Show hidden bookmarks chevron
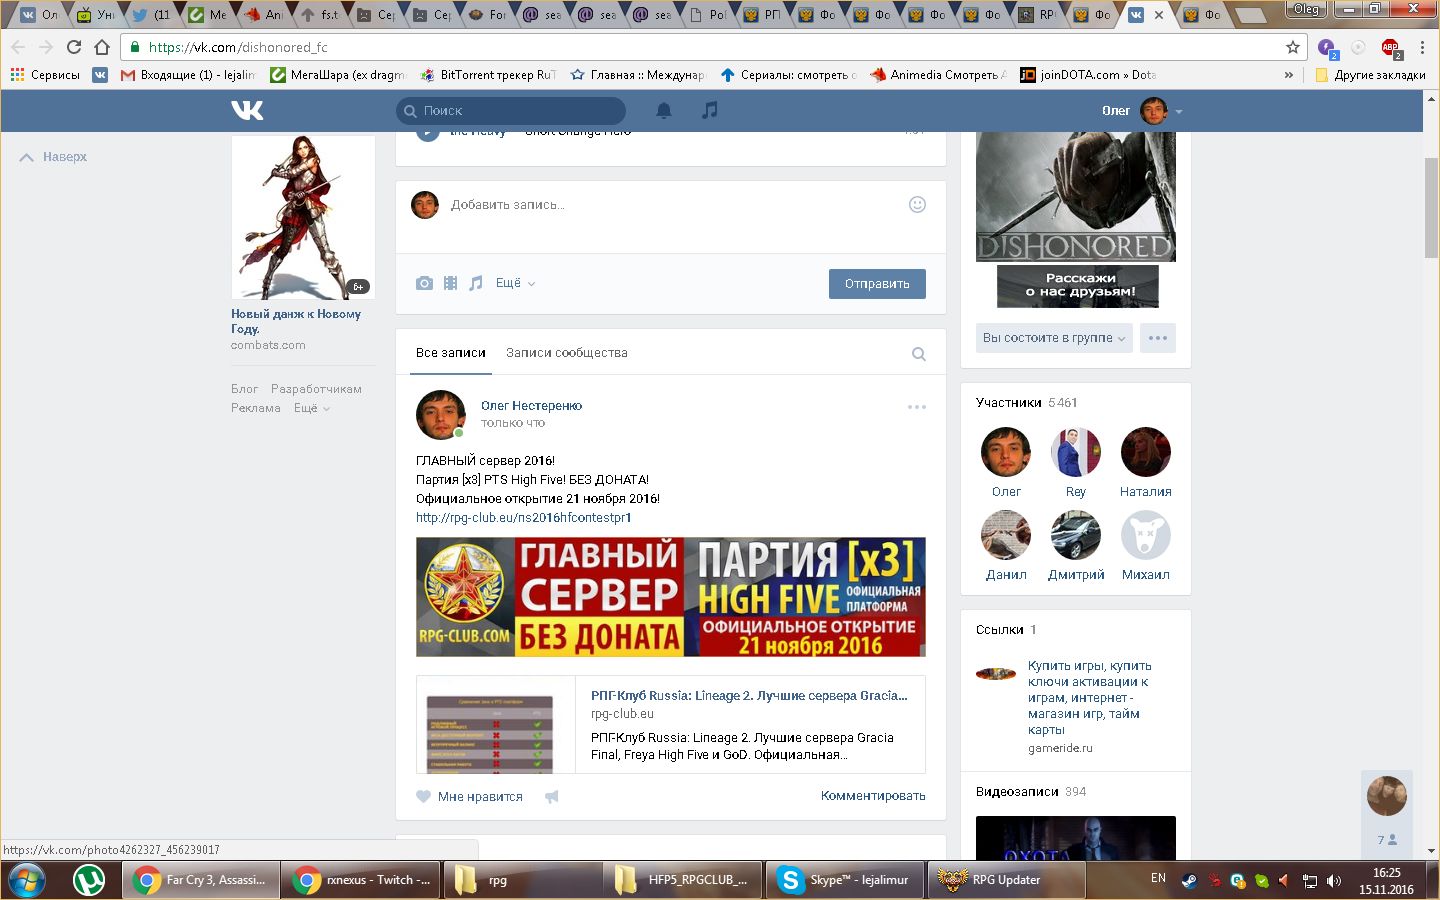 point(1289,75)
